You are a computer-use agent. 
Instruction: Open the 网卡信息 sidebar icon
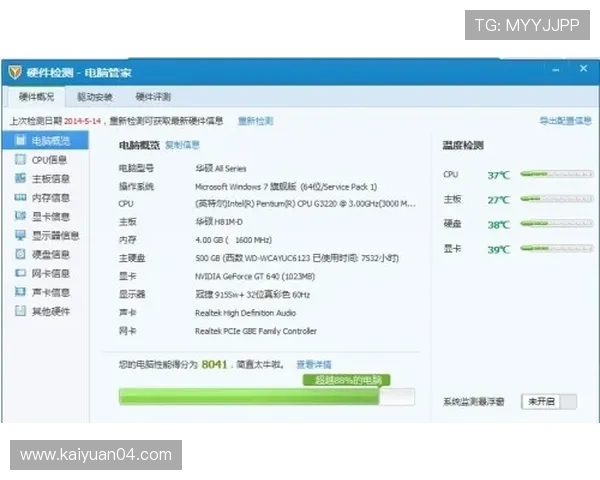(21, 273)
